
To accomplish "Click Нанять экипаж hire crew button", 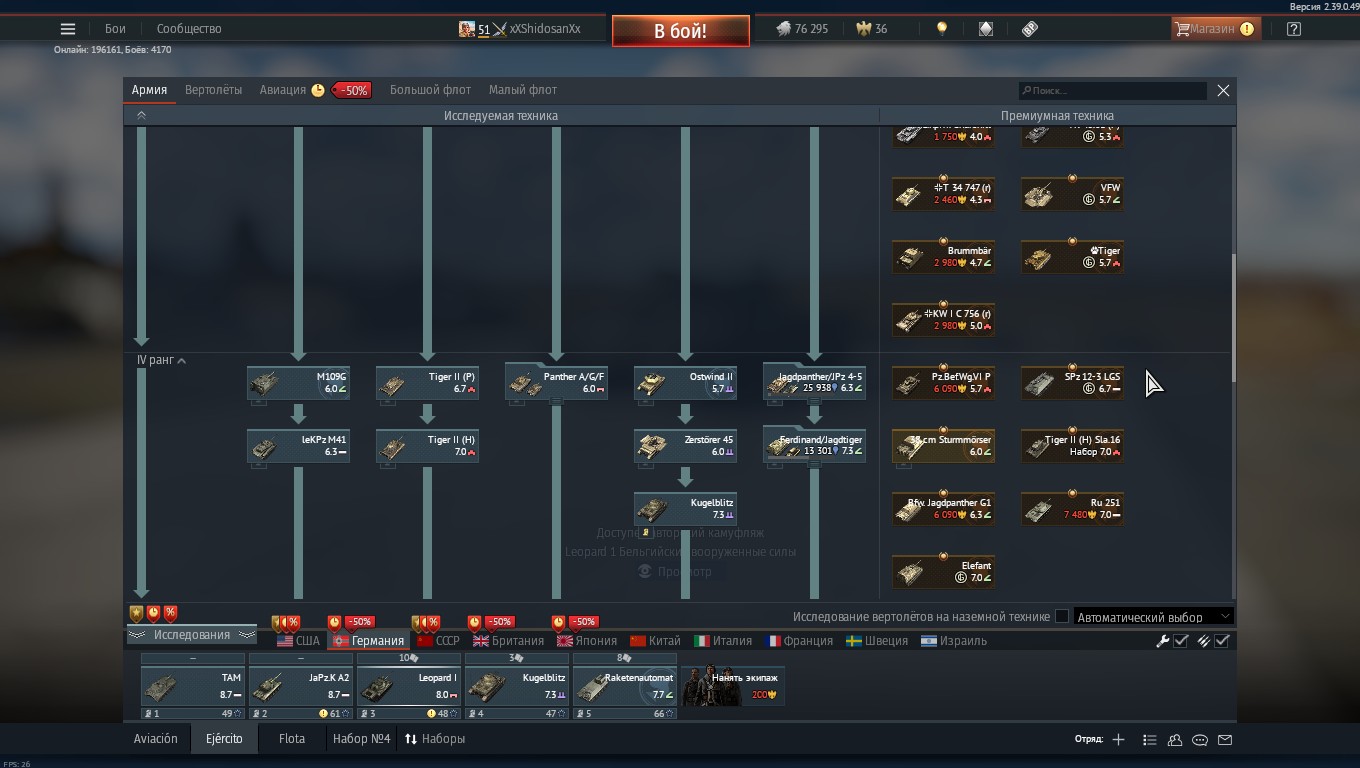I will 733,686.
